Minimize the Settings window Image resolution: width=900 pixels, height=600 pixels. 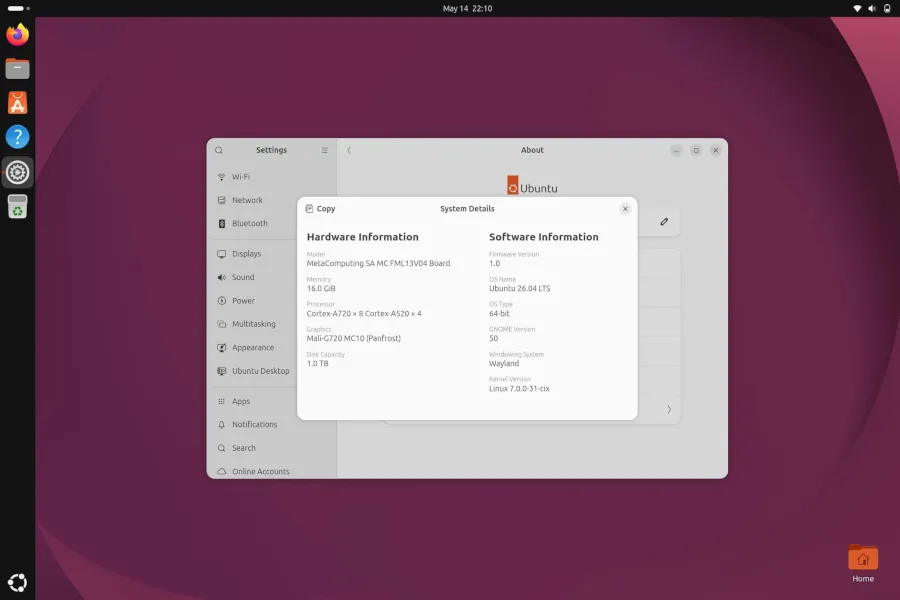tap(676, 150)
